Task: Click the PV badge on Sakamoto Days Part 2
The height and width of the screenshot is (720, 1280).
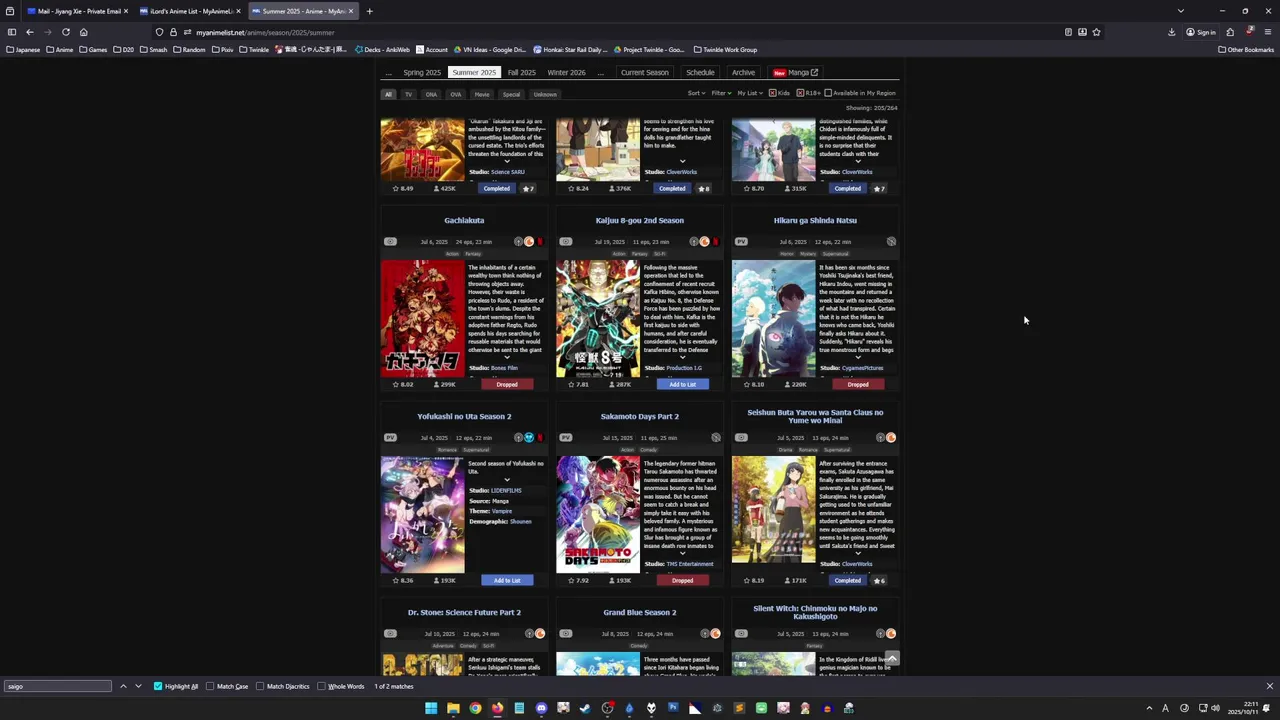Action: [x=565, y=437]
